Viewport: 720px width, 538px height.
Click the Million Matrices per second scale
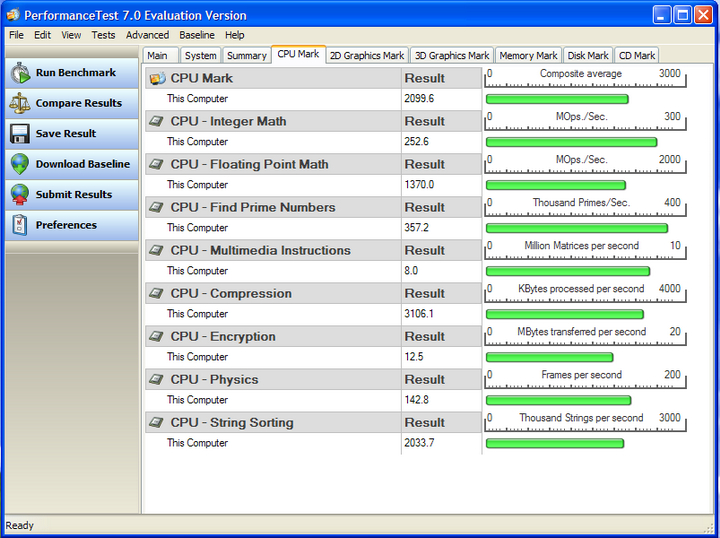[x=585, y=251]
